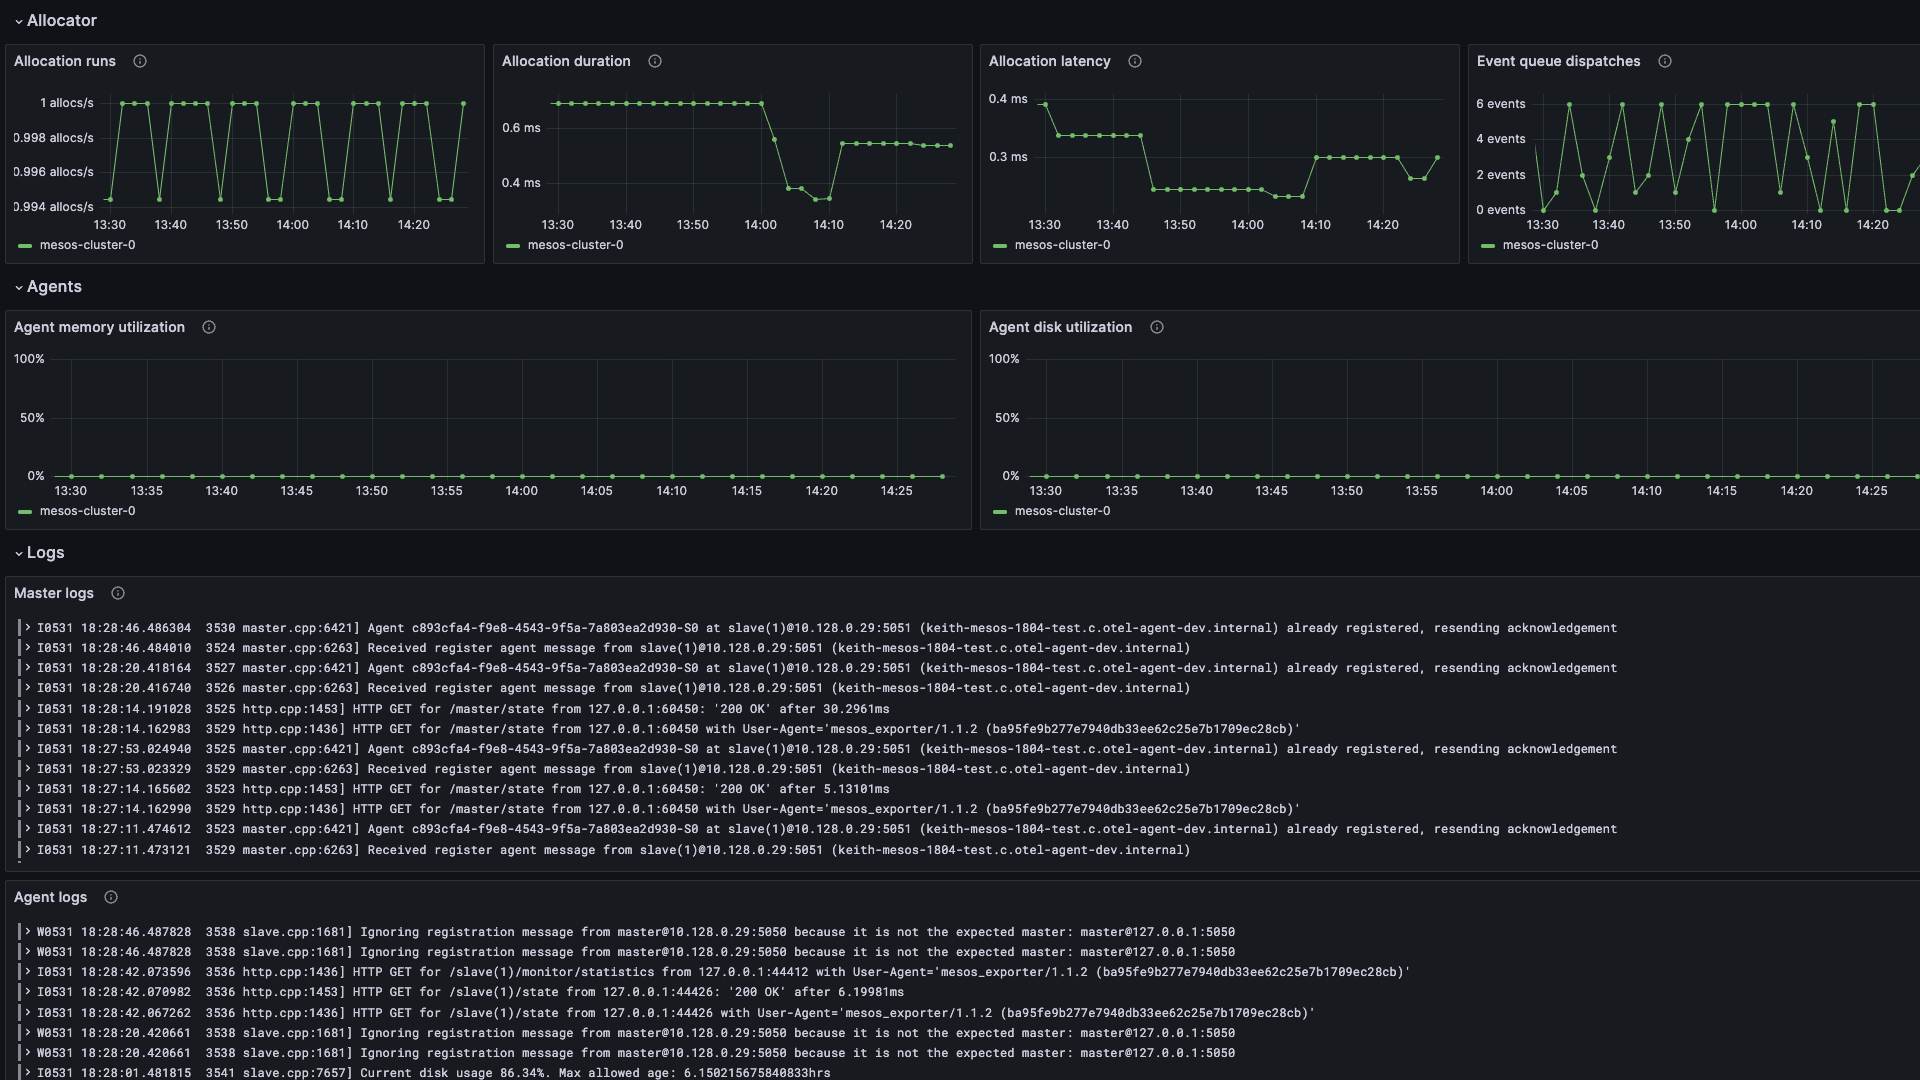Open the info tooltip for Allocation latency
This screenshot has height=1080, width=1920.
1135,61
